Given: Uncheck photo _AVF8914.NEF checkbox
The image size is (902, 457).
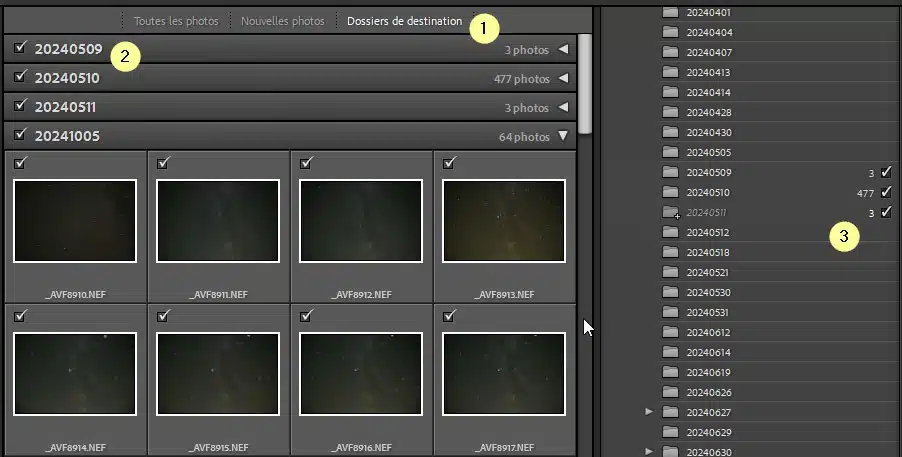Looking at the screenshot, I should 20,316.
